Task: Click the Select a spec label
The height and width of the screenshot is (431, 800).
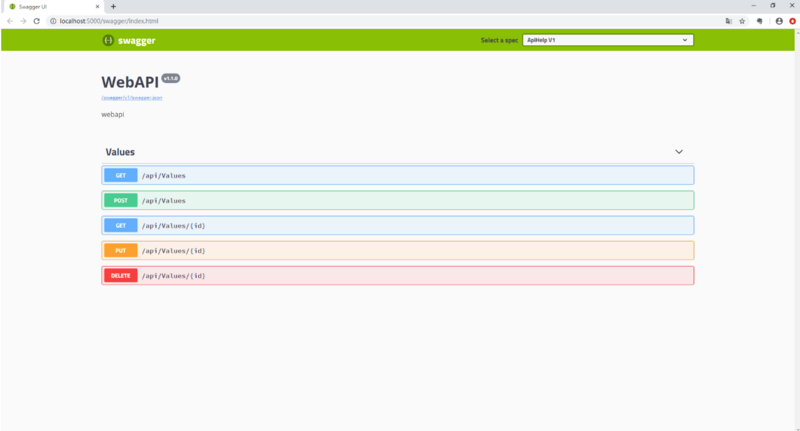Action: click(x=499, y=40)
